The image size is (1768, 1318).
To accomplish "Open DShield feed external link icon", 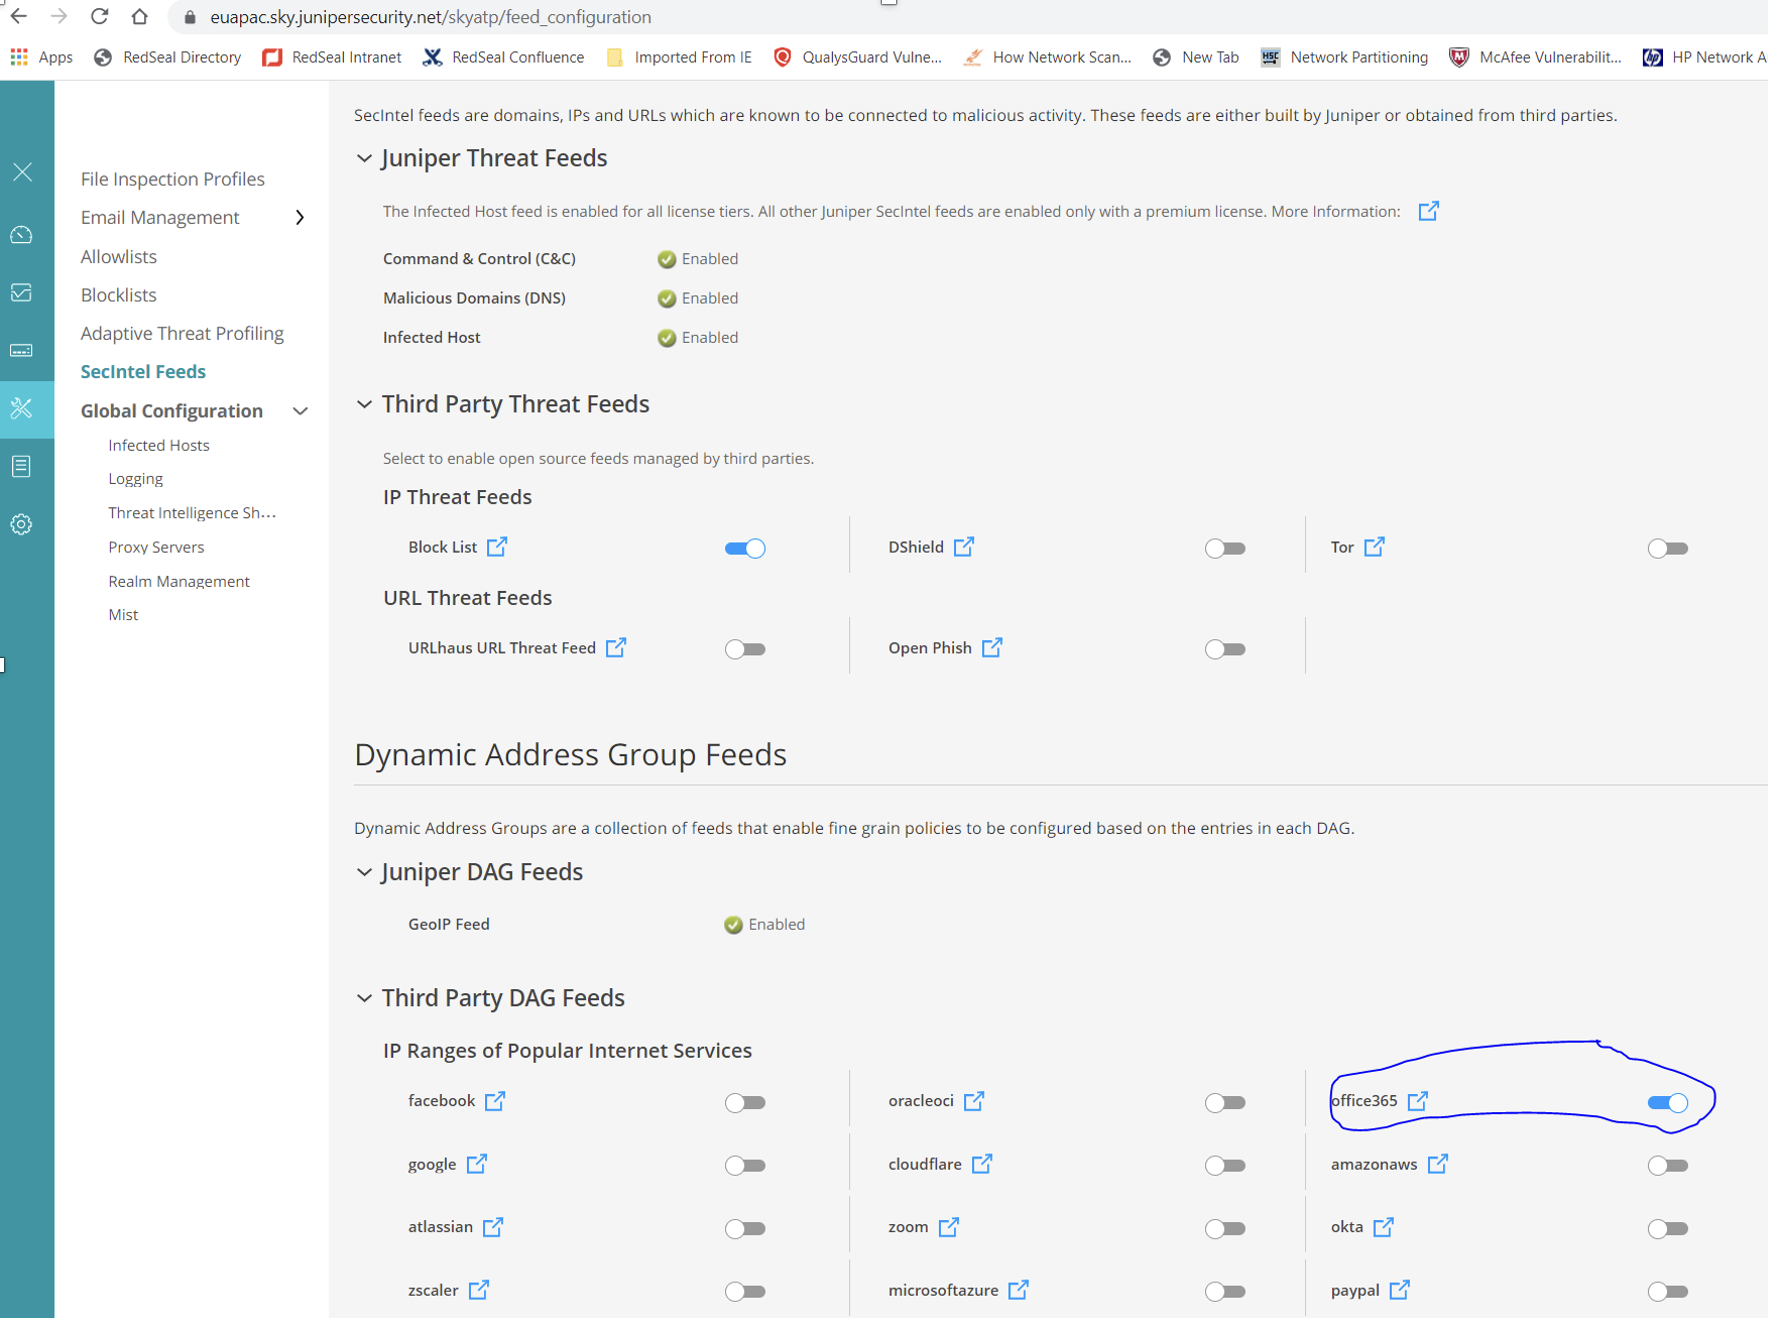I will [x=964, y=546].
